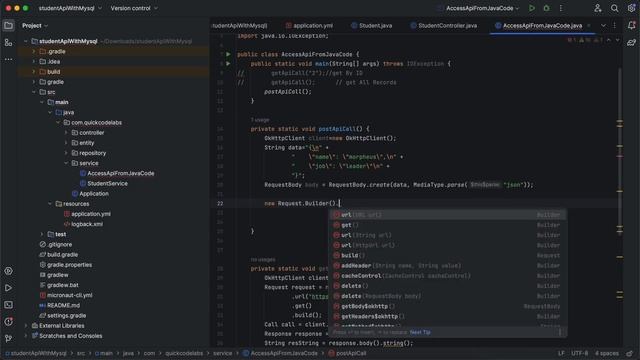Image resolution: width=640 pixels, height=360 pixels.
Task: Open studentApiWithMysql project dropdown
Action: [x=70, y=8]
